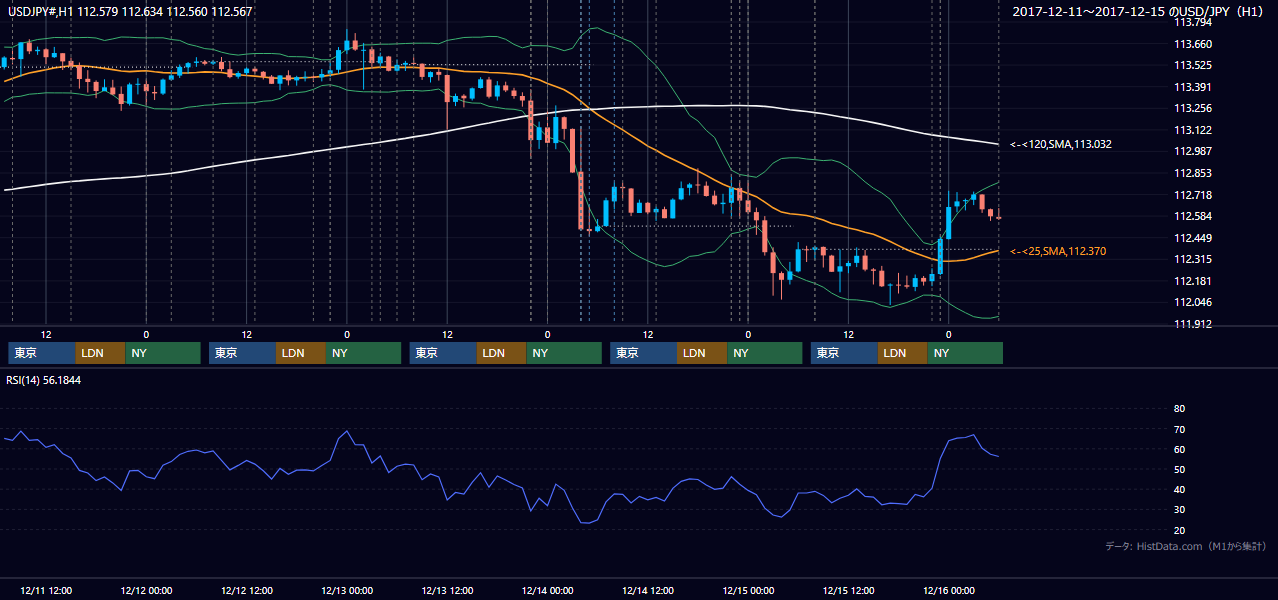1278x600 pixels.
Task: Click RSI scale value 60
Action: [x=1179, y=449]
